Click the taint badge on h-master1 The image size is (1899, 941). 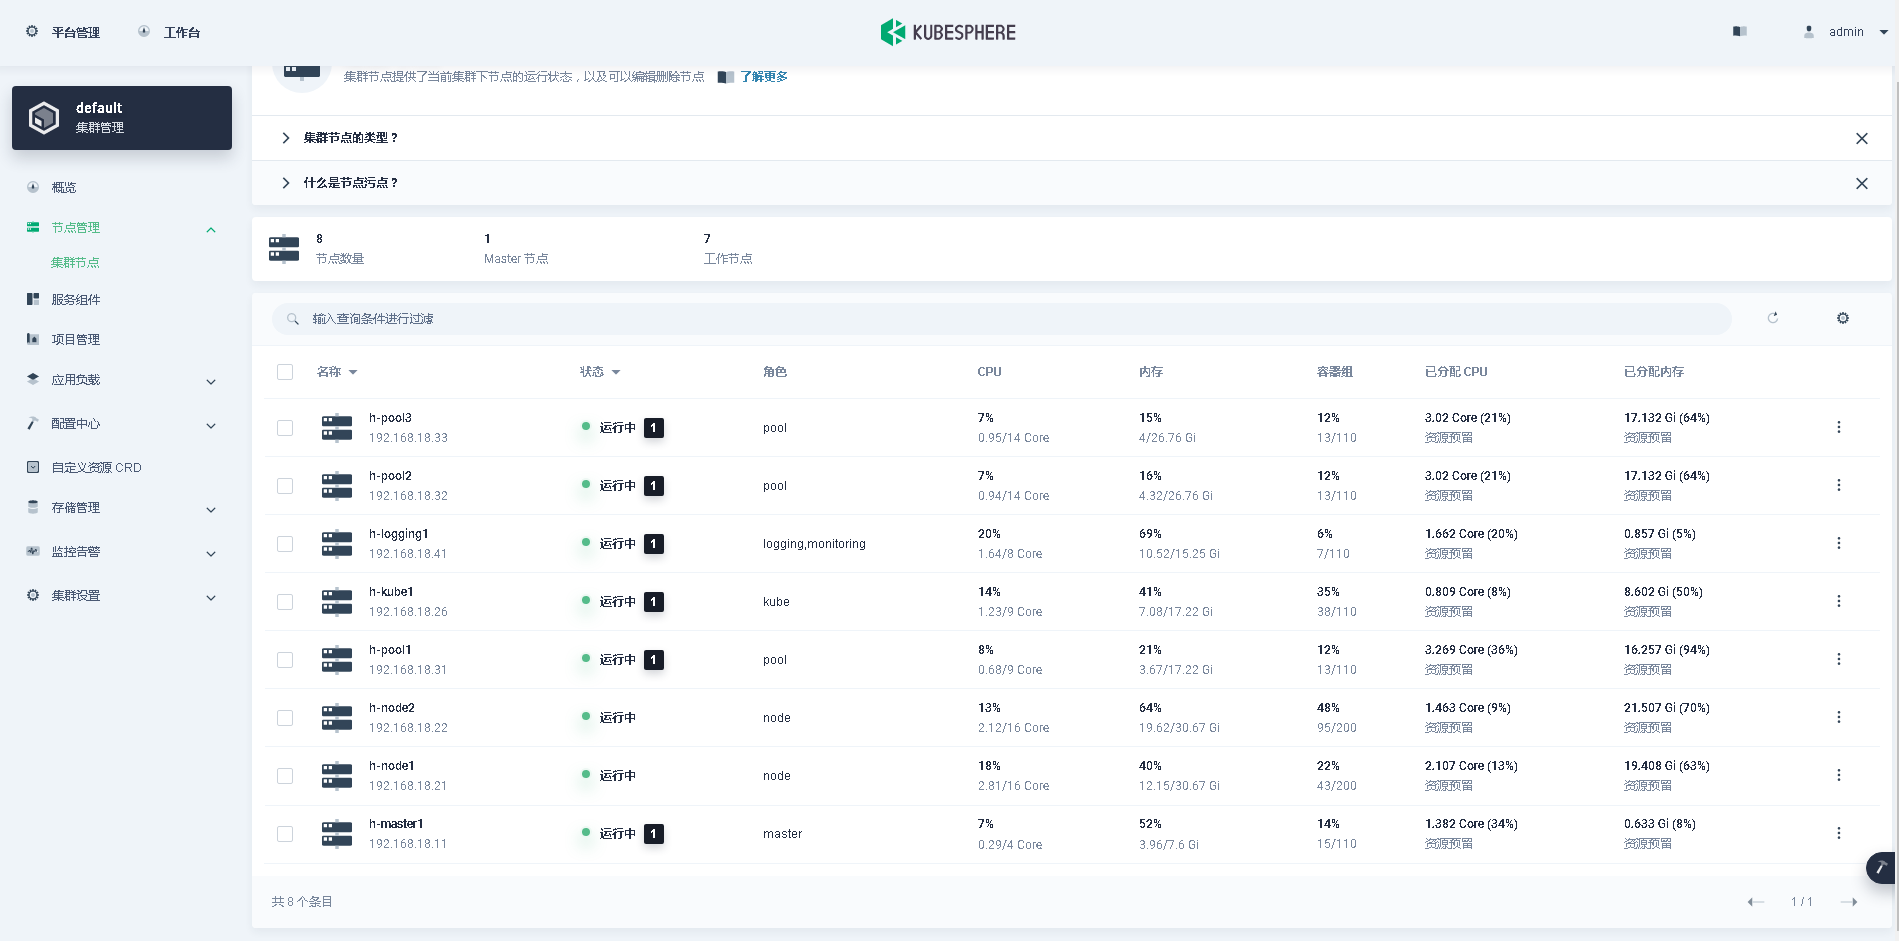[x=654, y=834]
